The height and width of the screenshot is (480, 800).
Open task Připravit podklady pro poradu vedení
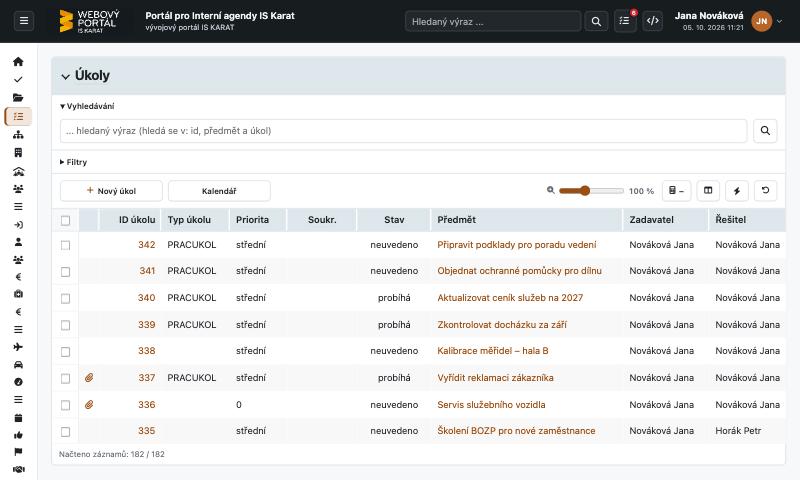click(x=516, y=245)
